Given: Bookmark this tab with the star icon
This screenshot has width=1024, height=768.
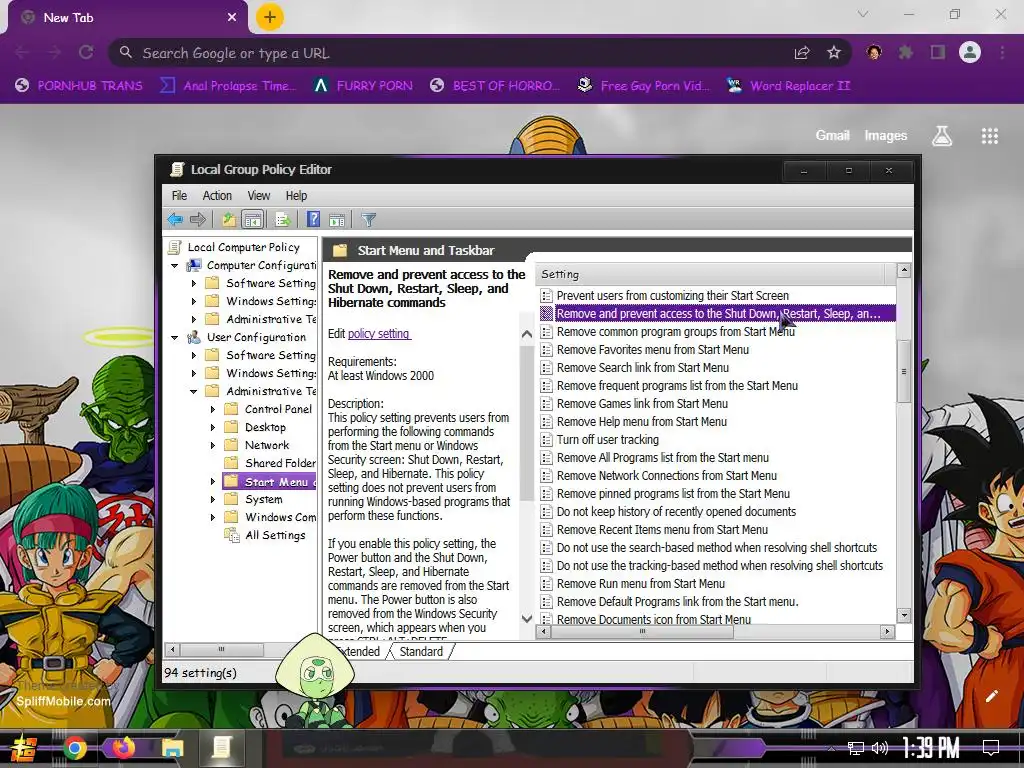Looking at the screenshot, I should tap(834, 53).
